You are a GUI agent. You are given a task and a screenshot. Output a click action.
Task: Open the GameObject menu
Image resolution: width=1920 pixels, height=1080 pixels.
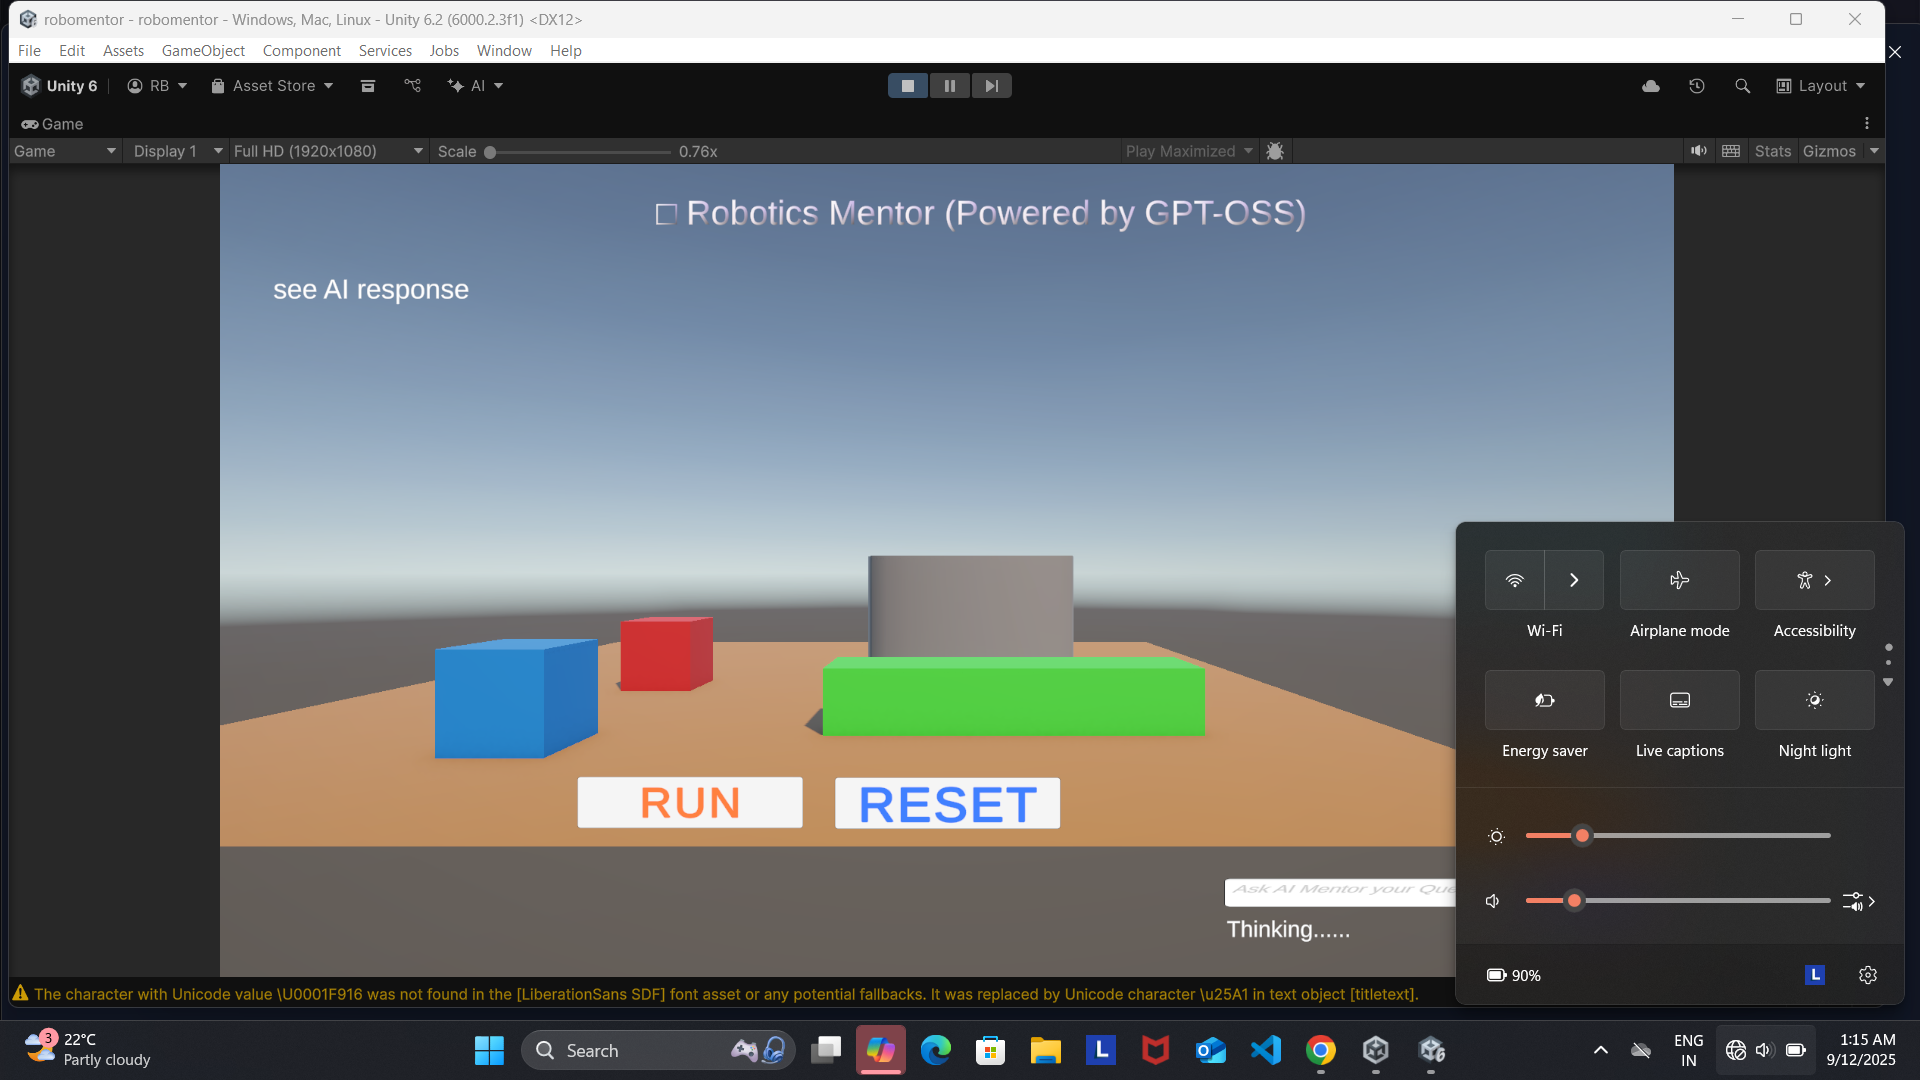point(203,51)
